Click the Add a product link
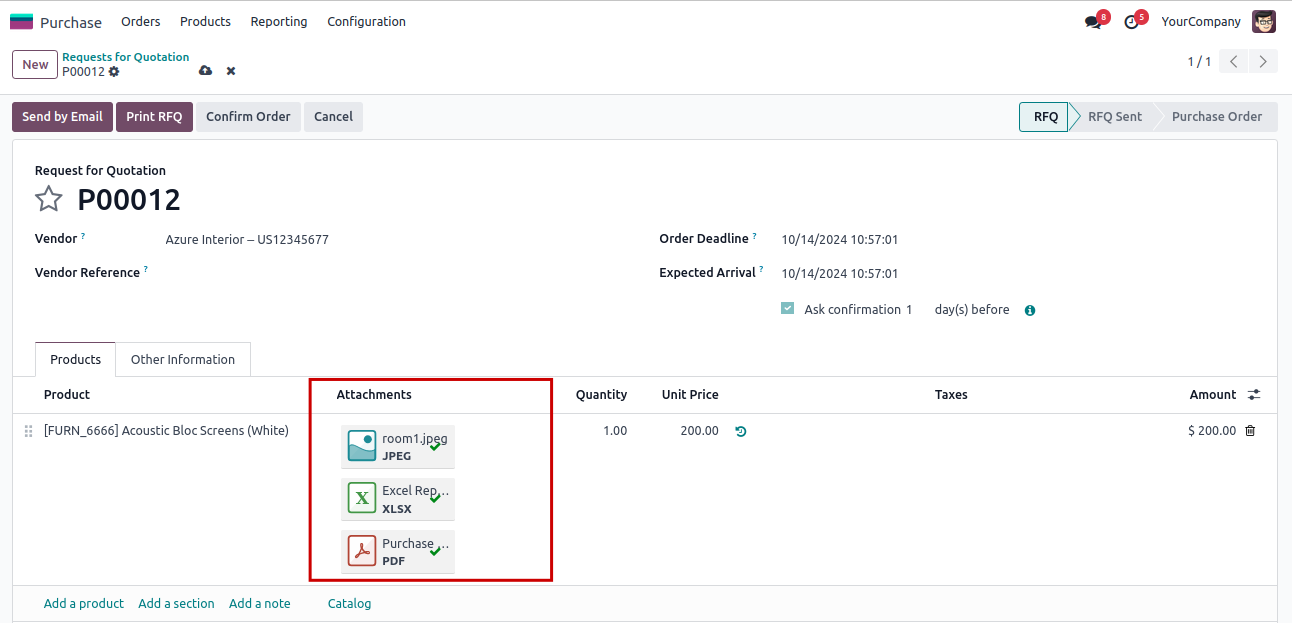This screenshot has height=623, width=1292. point(84,603)
